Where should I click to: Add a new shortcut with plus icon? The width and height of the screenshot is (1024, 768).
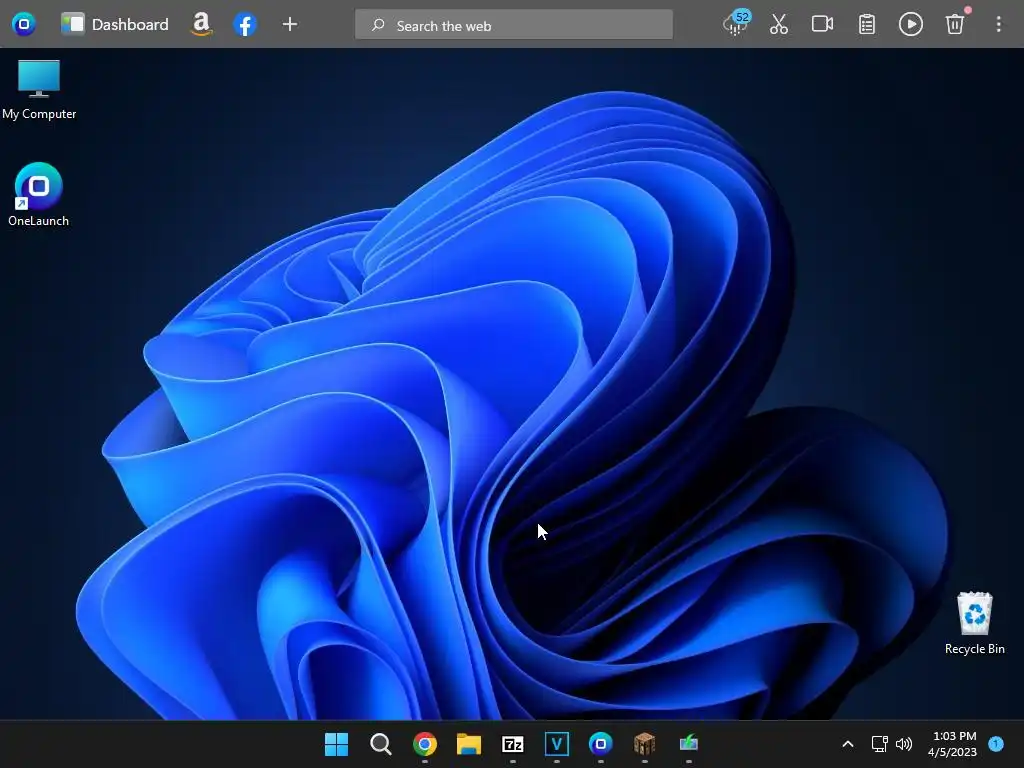[x=289, y=25]
